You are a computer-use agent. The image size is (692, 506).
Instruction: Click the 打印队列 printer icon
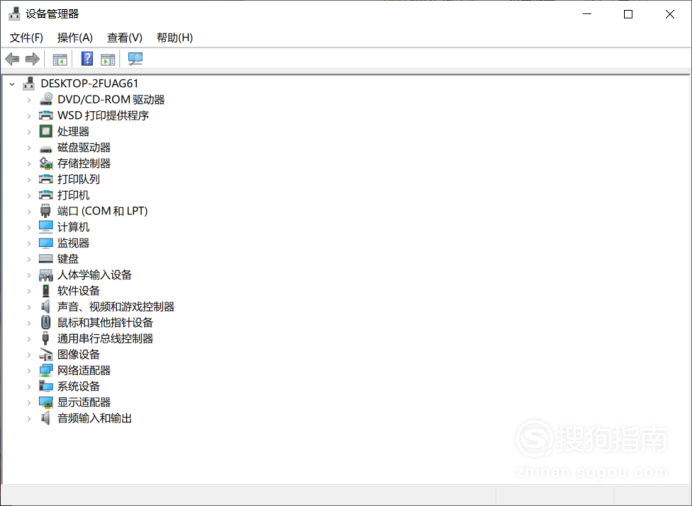click(46, 179)
